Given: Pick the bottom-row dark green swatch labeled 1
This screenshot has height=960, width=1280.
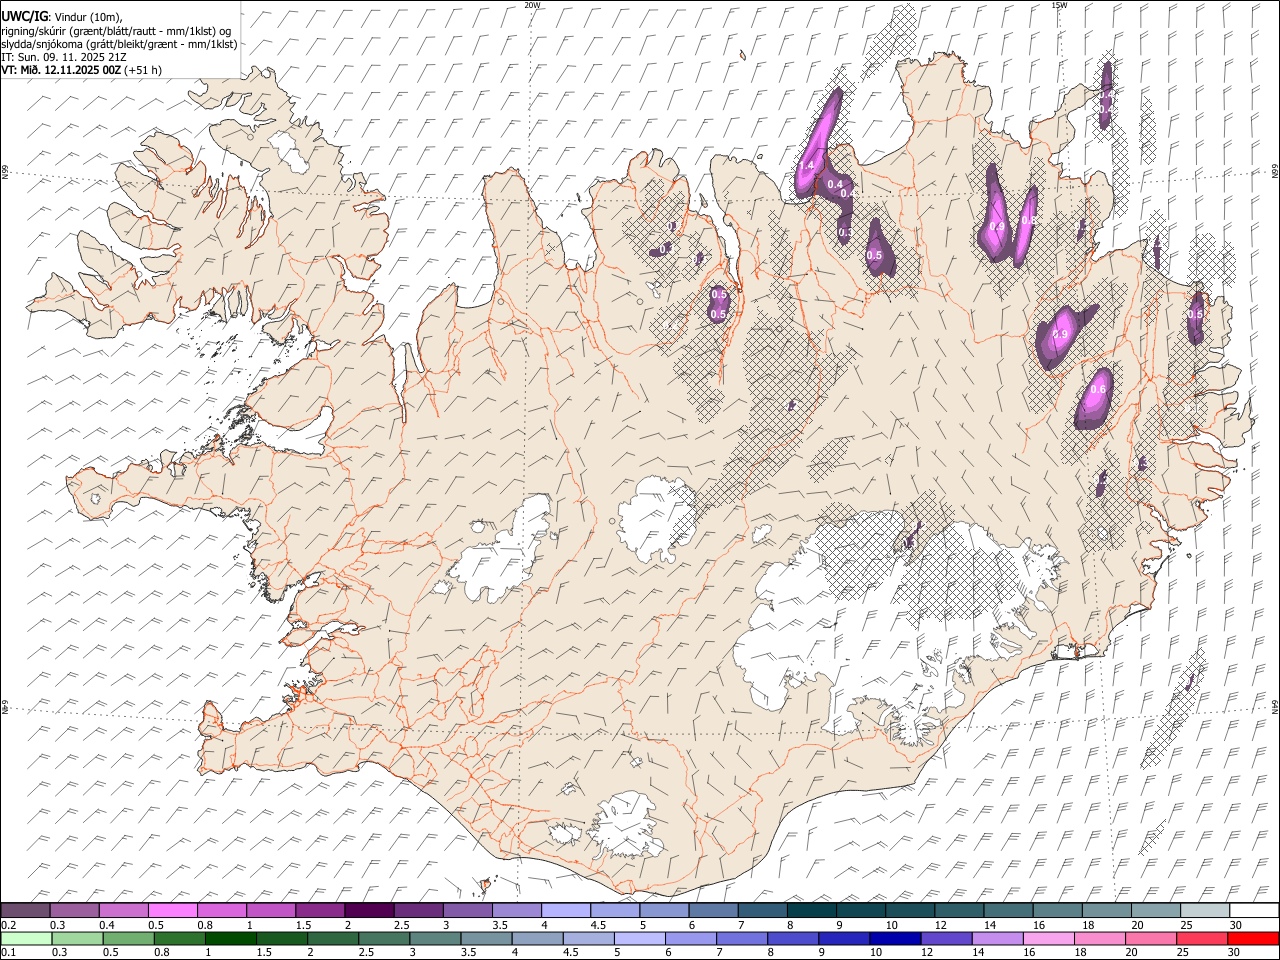Looking at the screenshot, I should tap(231, 939).
